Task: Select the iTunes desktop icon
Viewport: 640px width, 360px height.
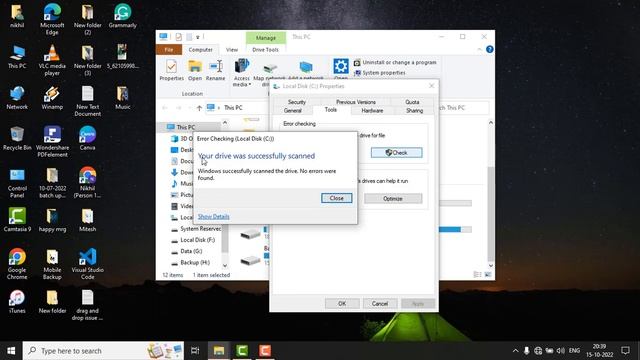Action: (17, 301)
